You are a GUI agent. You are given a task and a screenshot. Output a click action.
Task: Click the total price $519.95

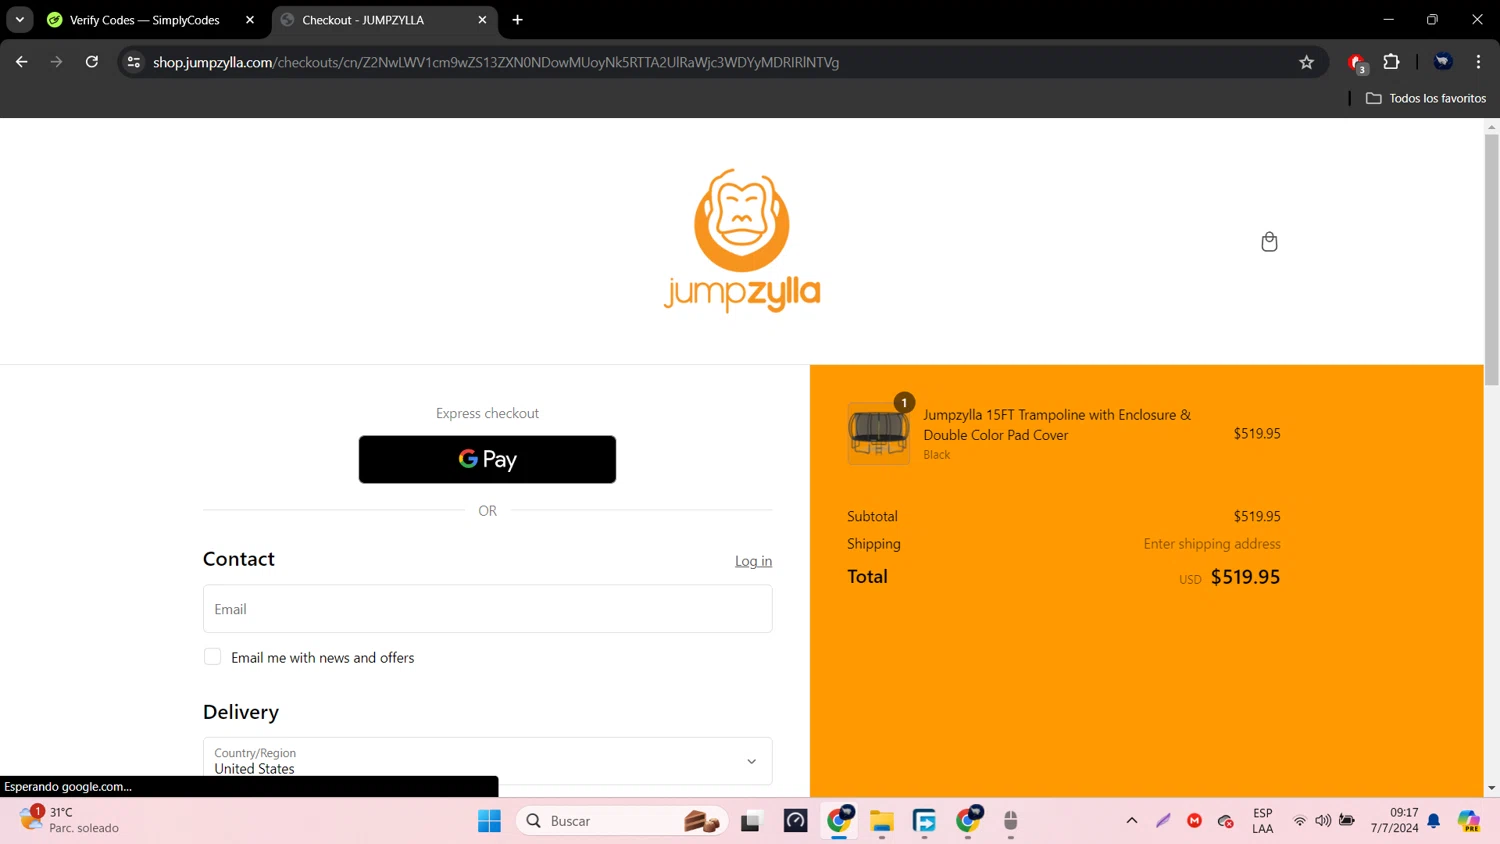1245,577
